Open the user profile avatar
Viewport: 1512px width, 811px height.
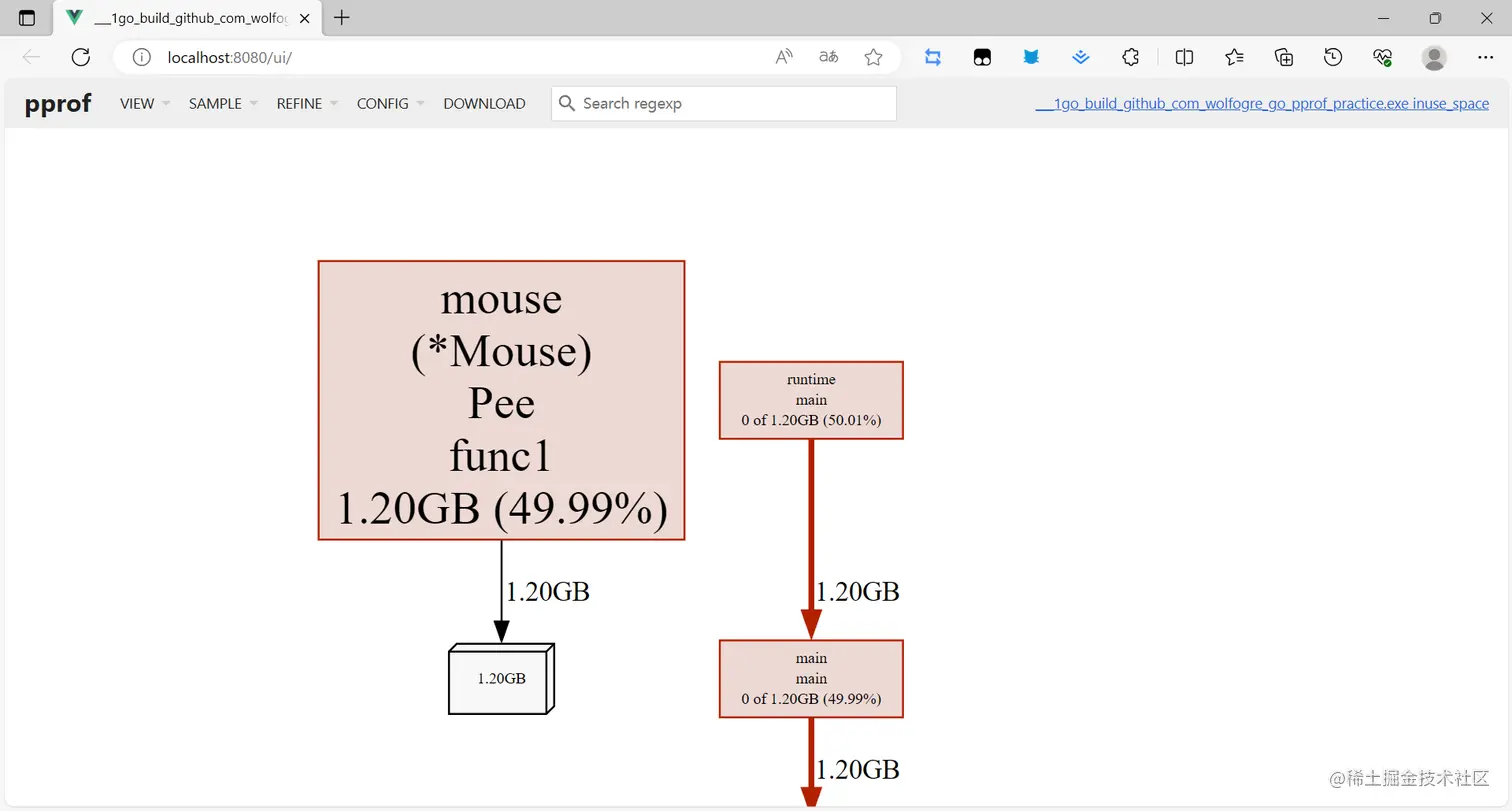[x=1434, y=57]
